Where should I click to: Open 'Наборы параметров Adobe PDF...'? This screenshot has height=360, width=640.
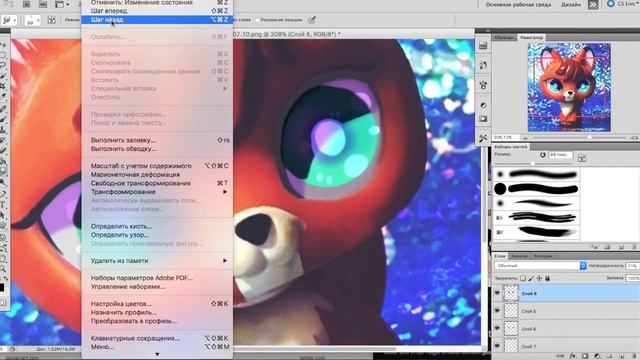(x=157, y=278)
